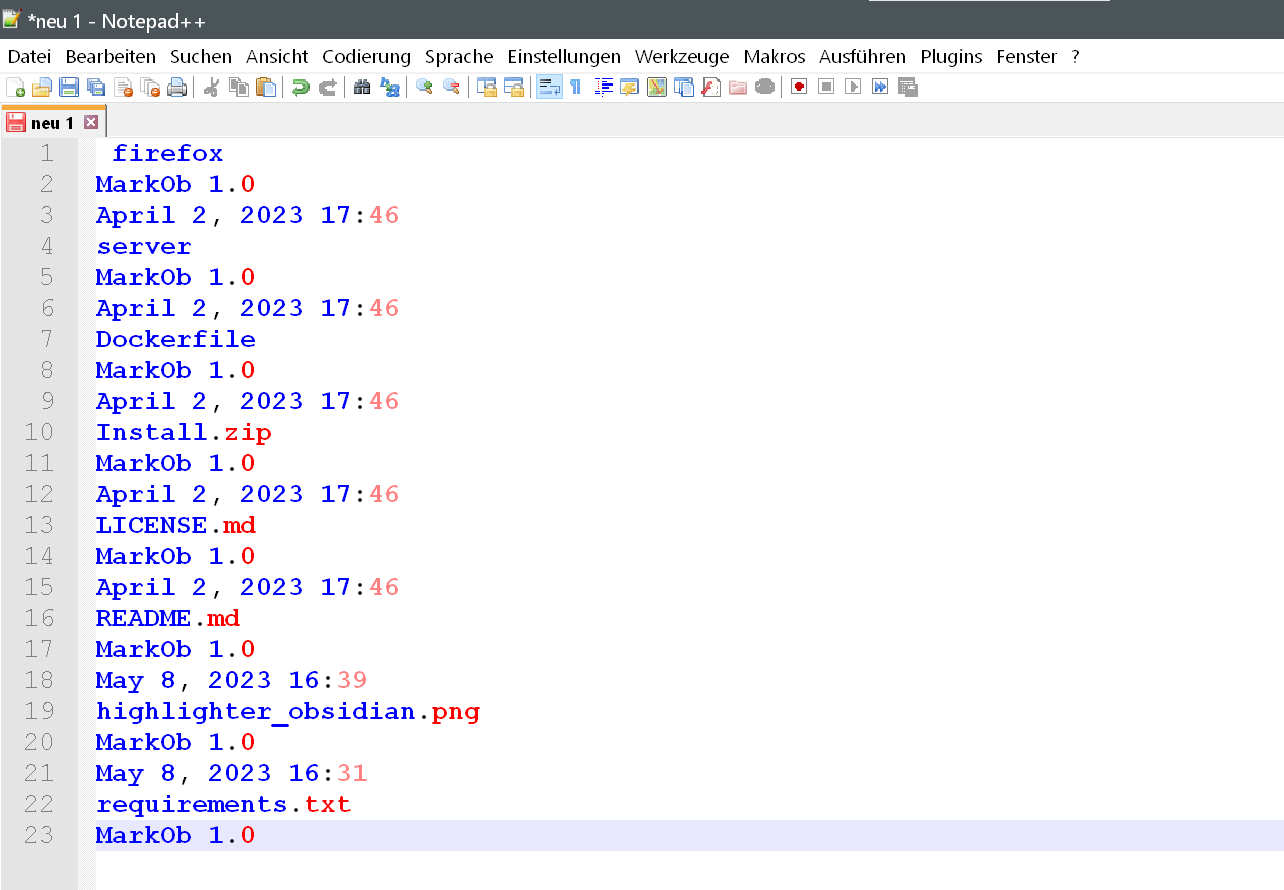Expand the Sprache menu
This screenshot has height=890, width=1284.
pyautogui.click(x=458, y=57)
